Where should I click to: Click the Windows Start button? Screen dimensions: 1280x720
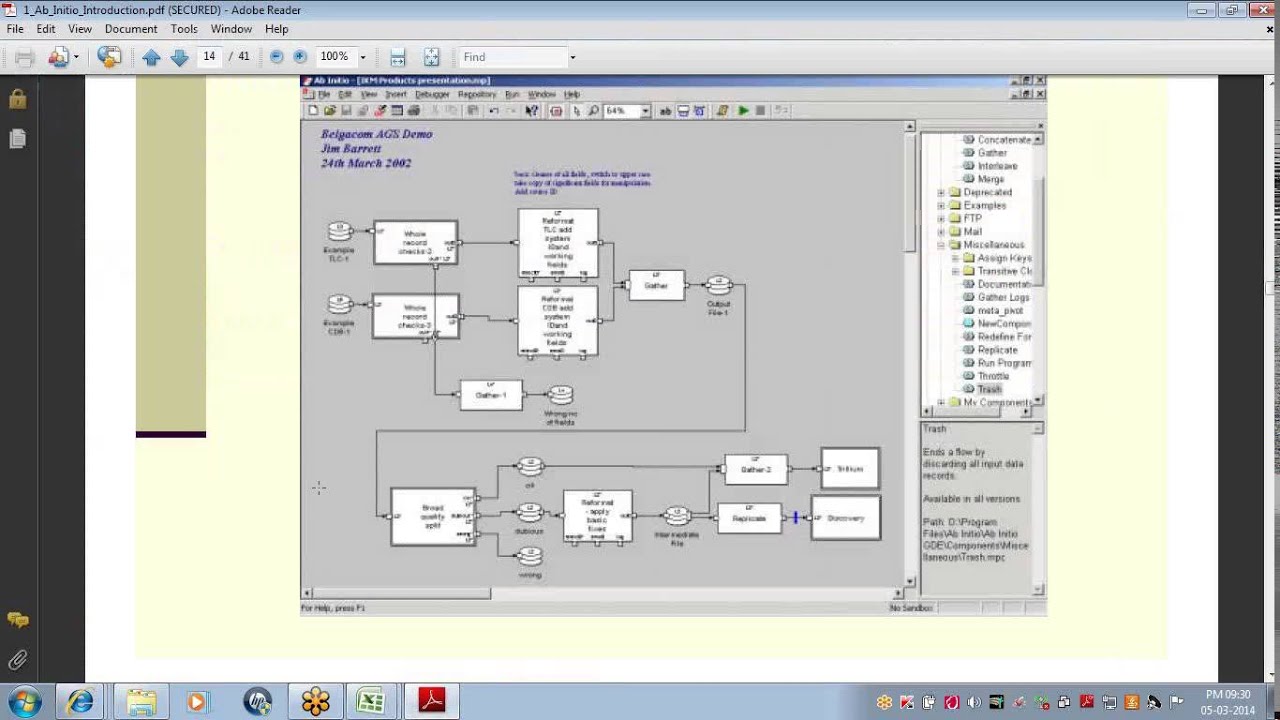point(25,701)
